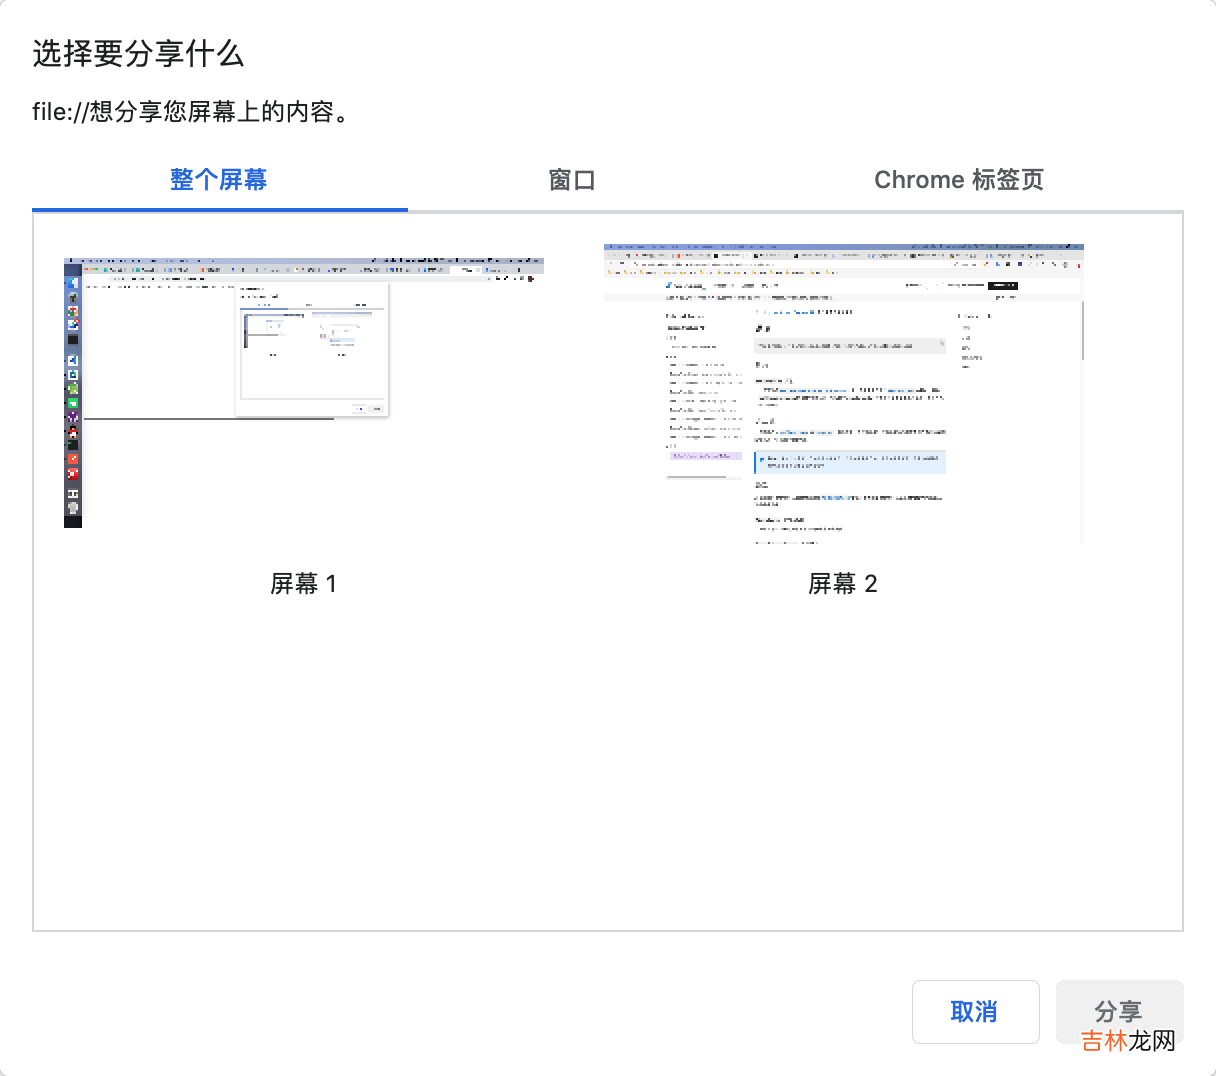Screen dimensions: 1216x1076
Task: Click the 屏幕 2 label
Action: pyautogui.click(x=842, y=584)
